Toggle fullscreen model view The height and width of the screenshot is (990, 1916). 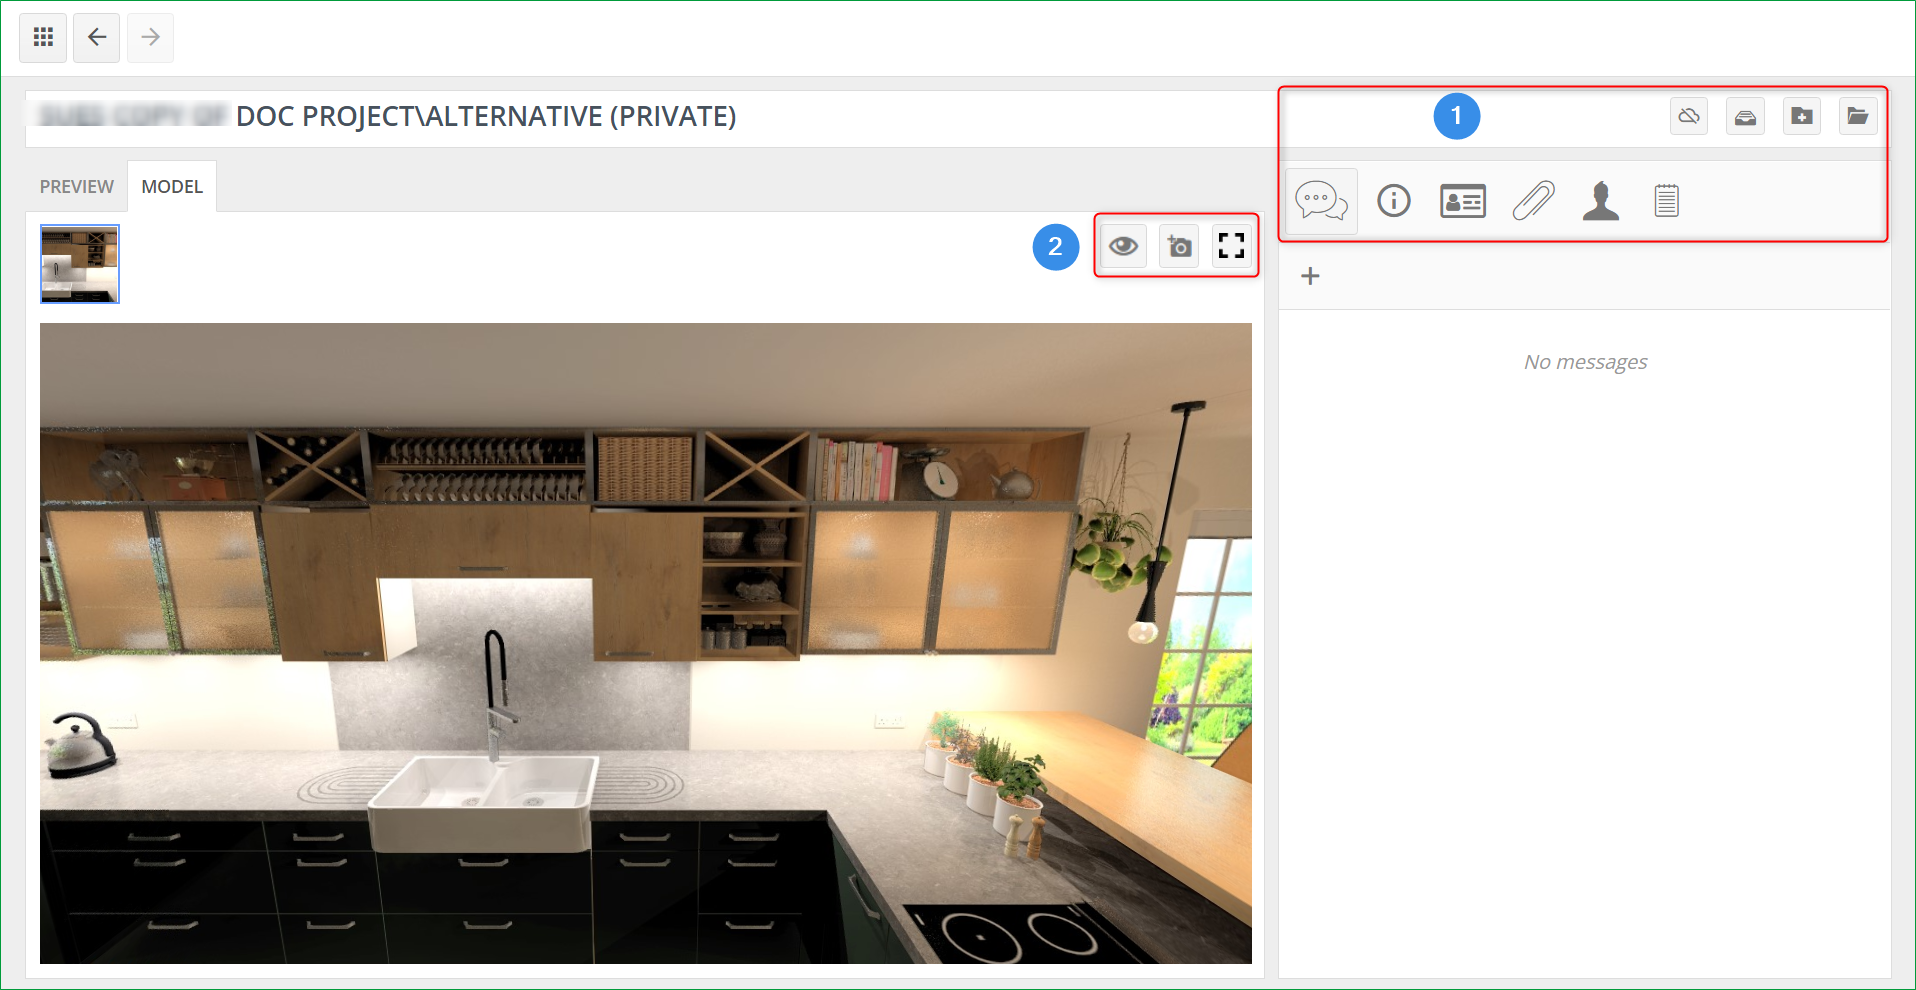click(1232, 246)
